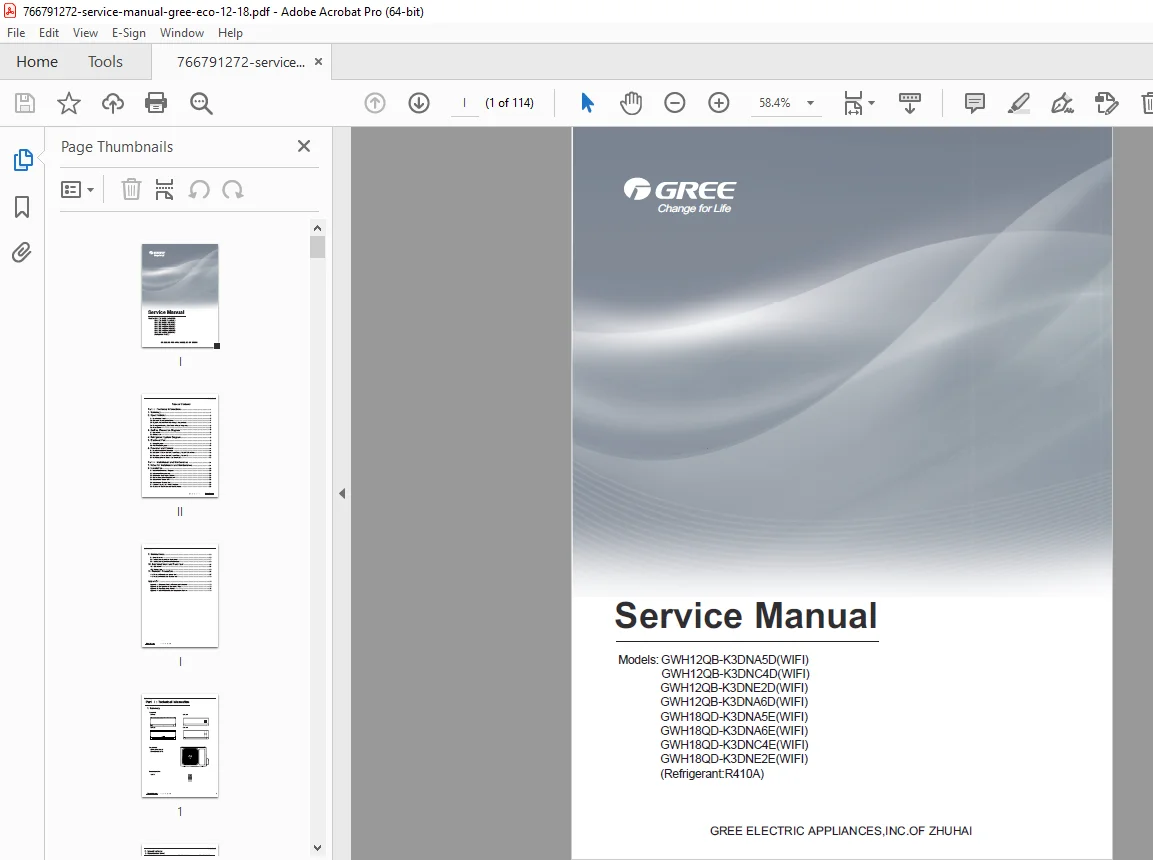Open the Sign document tool
The width and height of the screenshot is (1153, 860).
[x=1063, y=103]
